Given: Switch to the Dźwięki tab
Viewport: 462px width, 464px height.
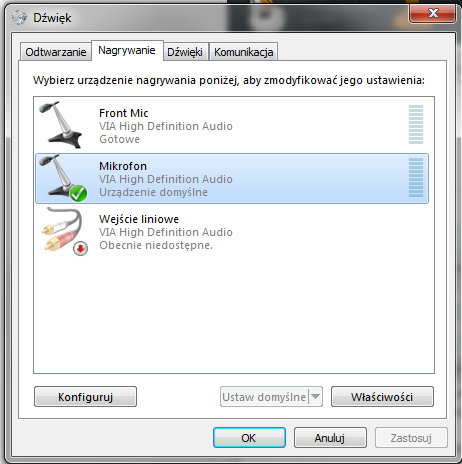Looking at the screenshot, I should pyautogui.click(x=185, y=52).
